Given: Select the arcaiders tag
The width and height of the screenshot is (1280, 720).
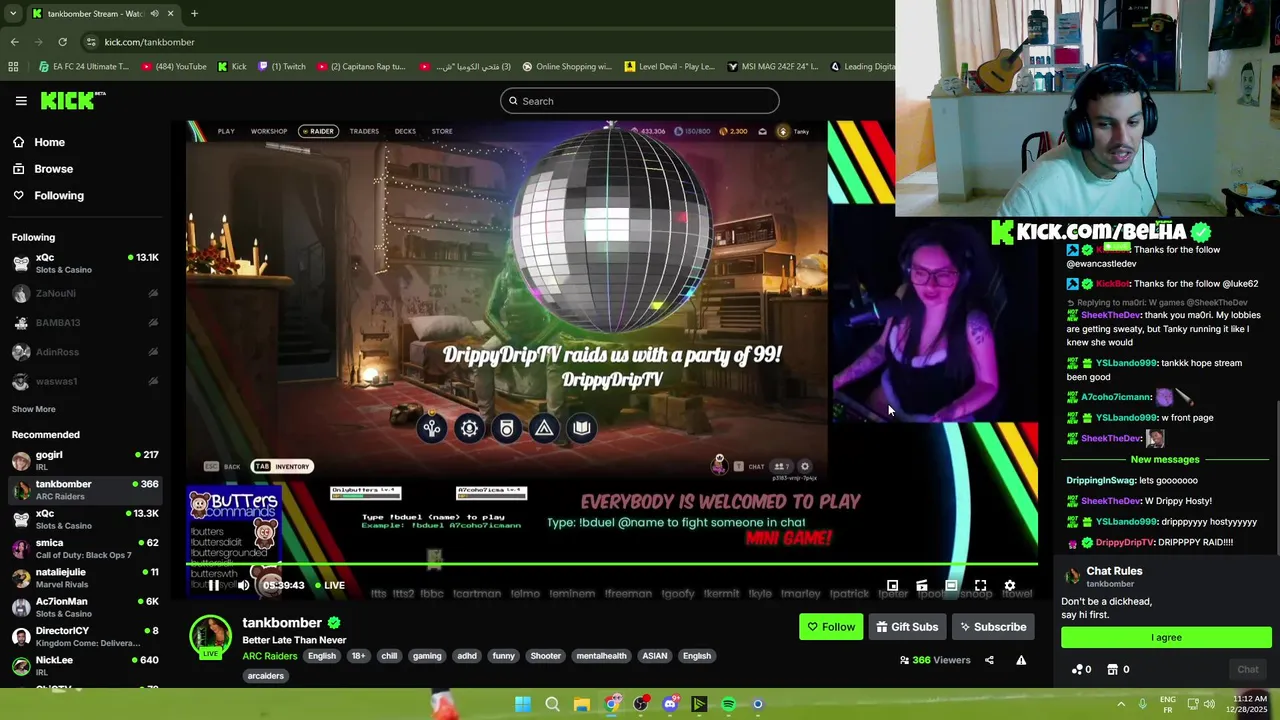Looking at the screenshot, I should click(266, 676).
